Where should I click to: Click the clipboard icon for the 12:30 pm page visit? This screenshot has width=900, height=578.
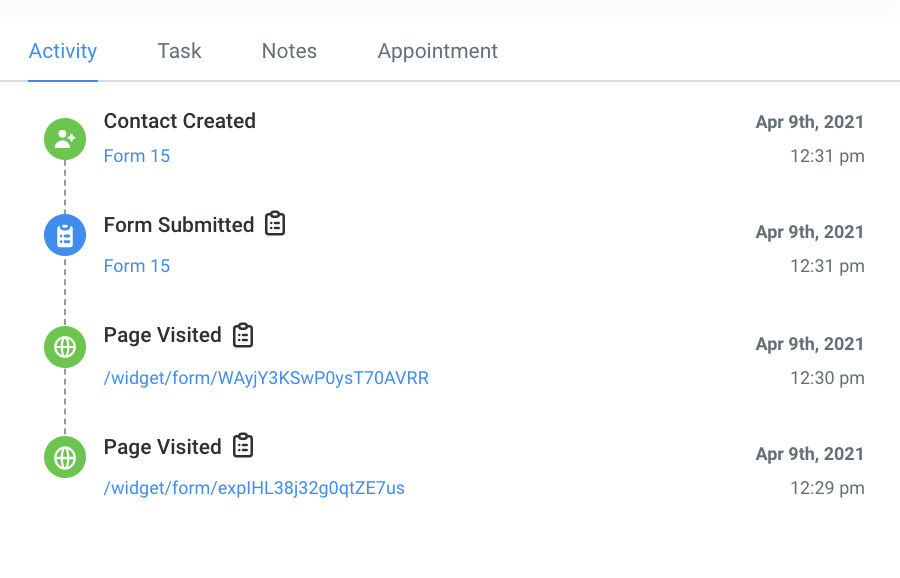243,335
